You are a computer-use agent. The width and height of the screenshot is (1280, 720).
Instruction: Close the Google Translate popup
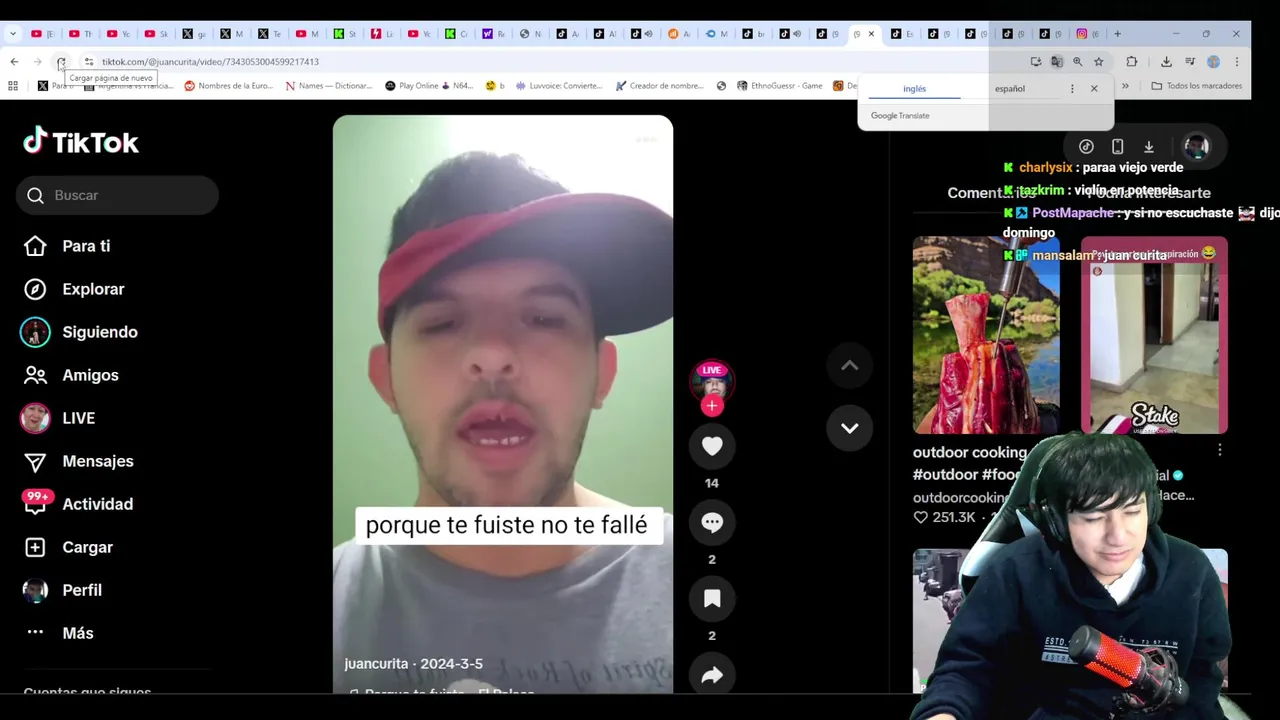(1094, 89)
